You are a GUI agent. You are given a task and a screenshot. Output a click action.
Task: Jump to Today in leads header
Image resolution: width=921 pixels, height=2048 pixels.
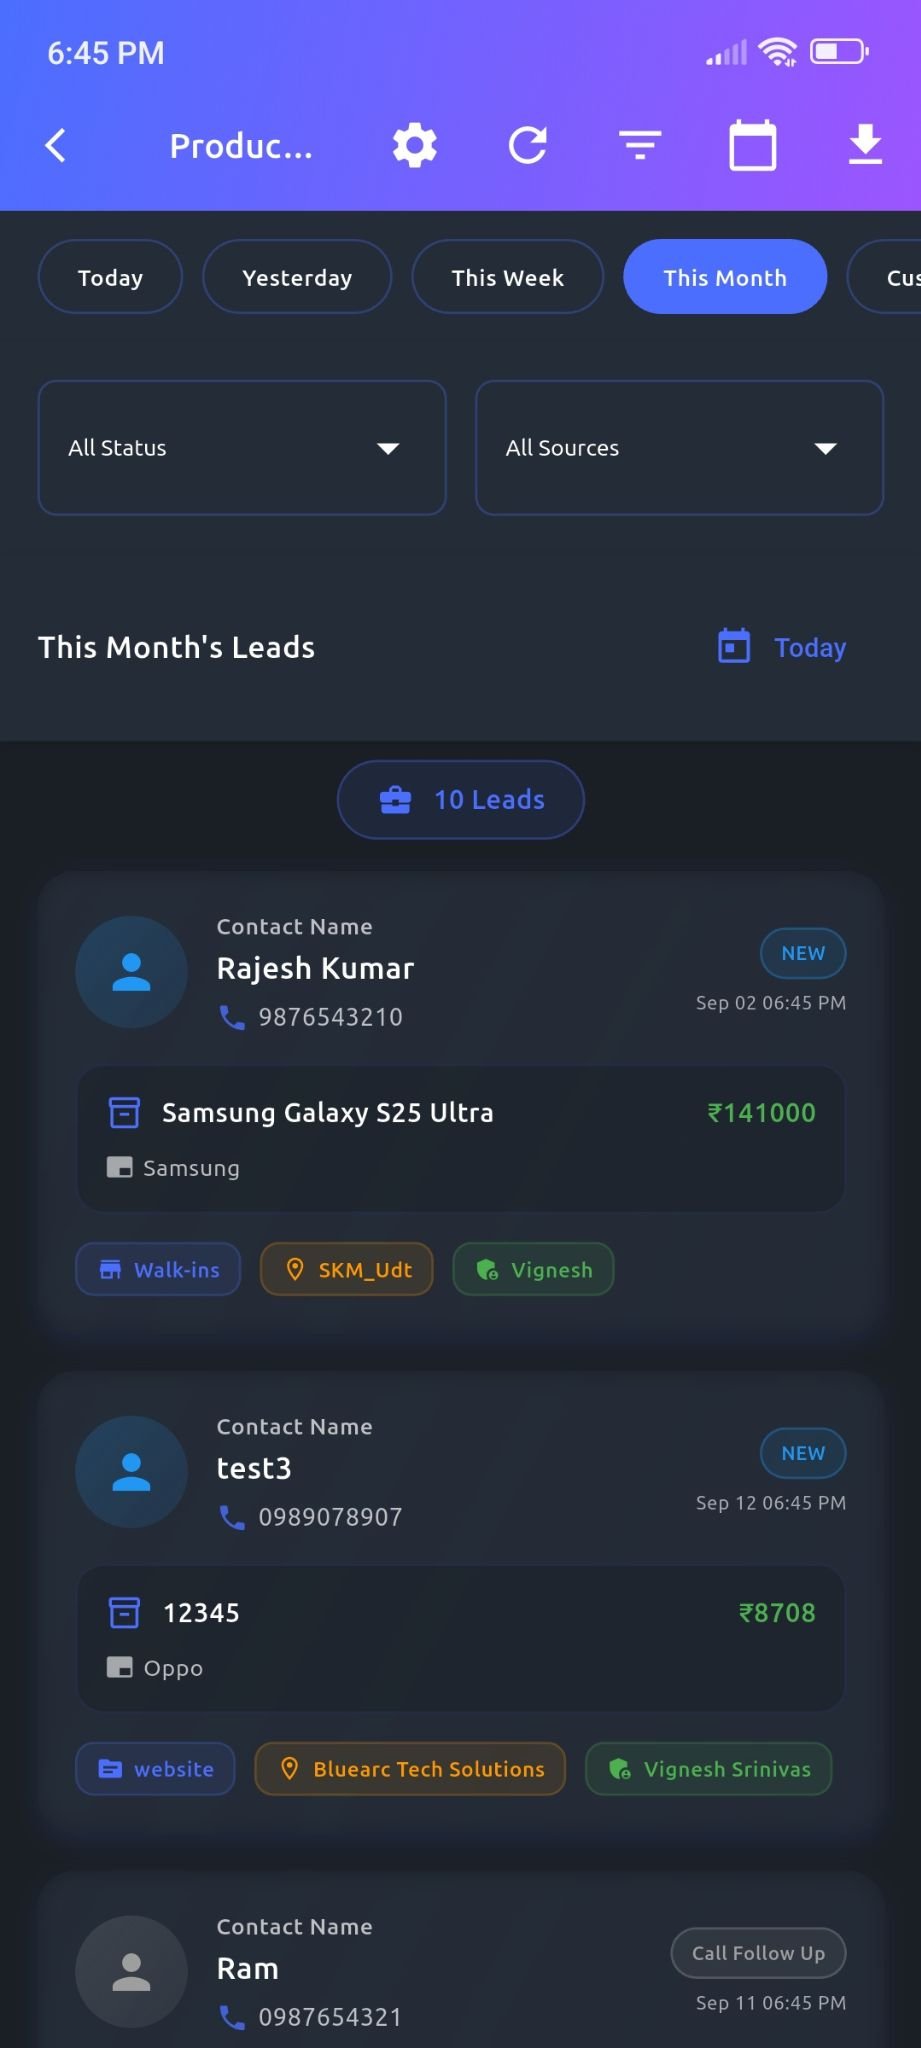pos(783,647)
